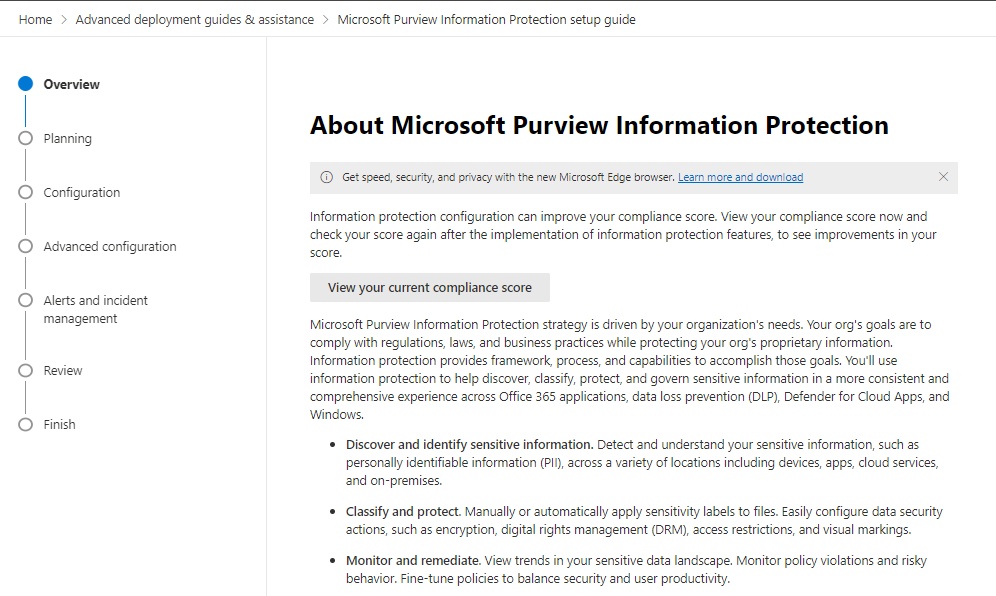Click the Review step circle marker
Screen dimensions: 996x596
26,371
